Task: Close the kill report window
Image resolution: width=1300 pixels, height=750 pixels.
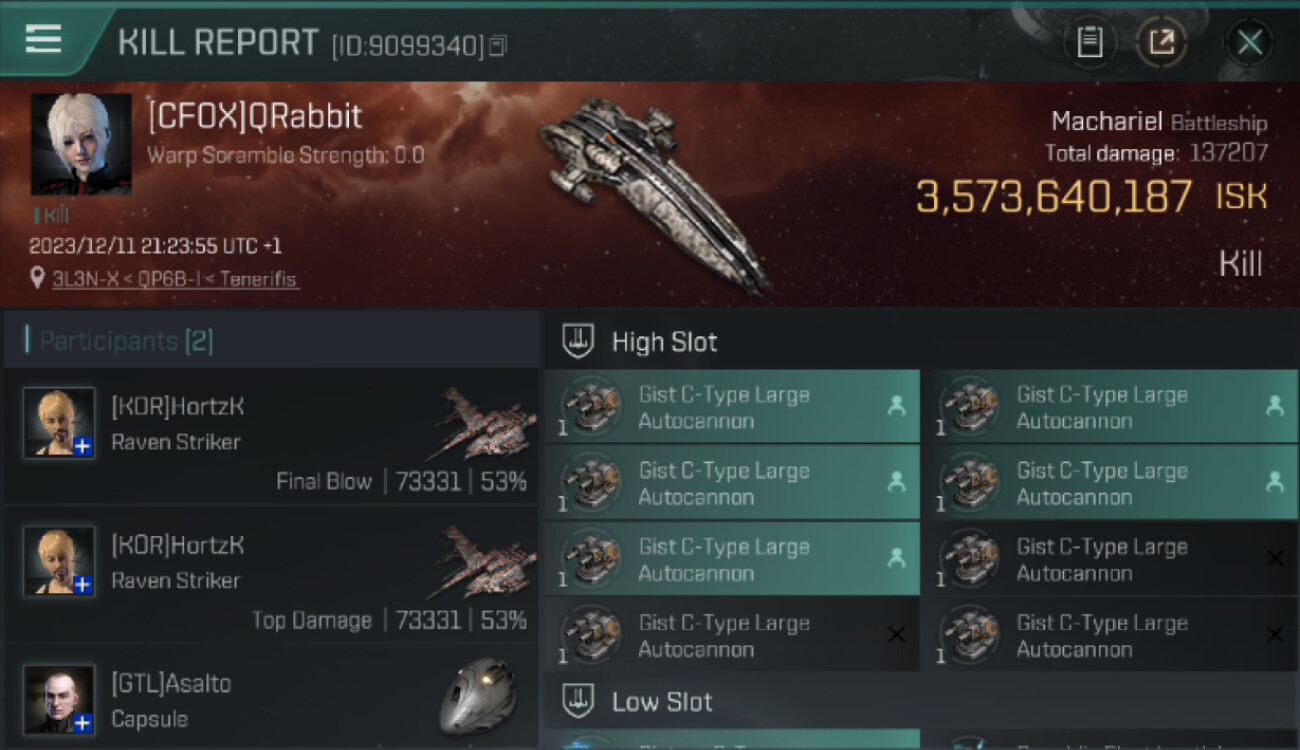Action: click(x=1249, y=42)
